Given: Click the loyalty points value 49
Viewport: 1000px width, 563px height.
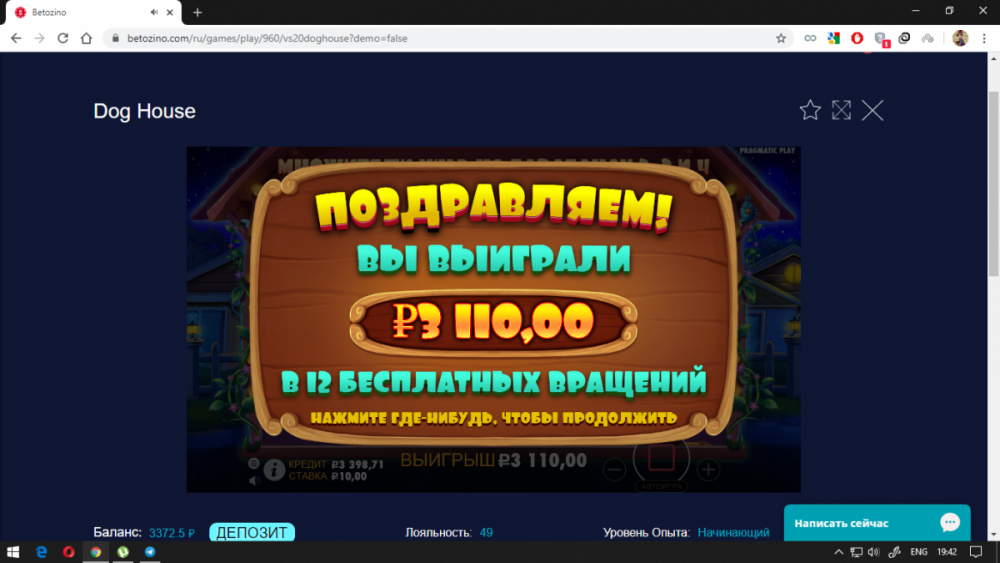Looking at the screenshot, I should tap(486, 532).
